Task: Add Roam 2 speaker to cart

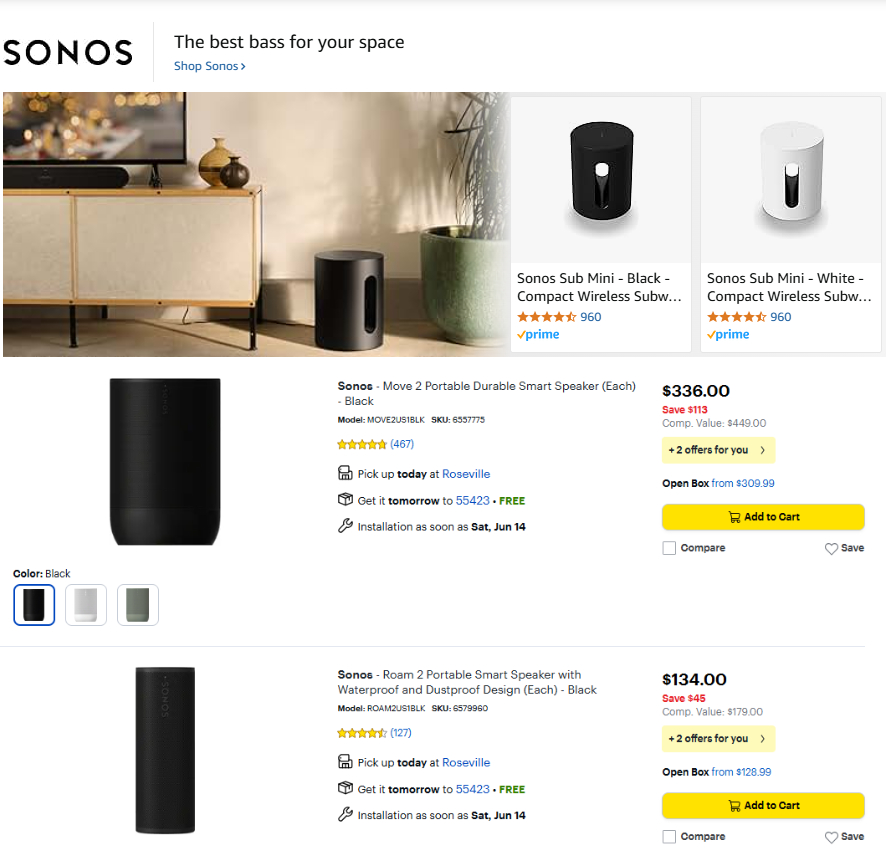Action: point(763,805)
